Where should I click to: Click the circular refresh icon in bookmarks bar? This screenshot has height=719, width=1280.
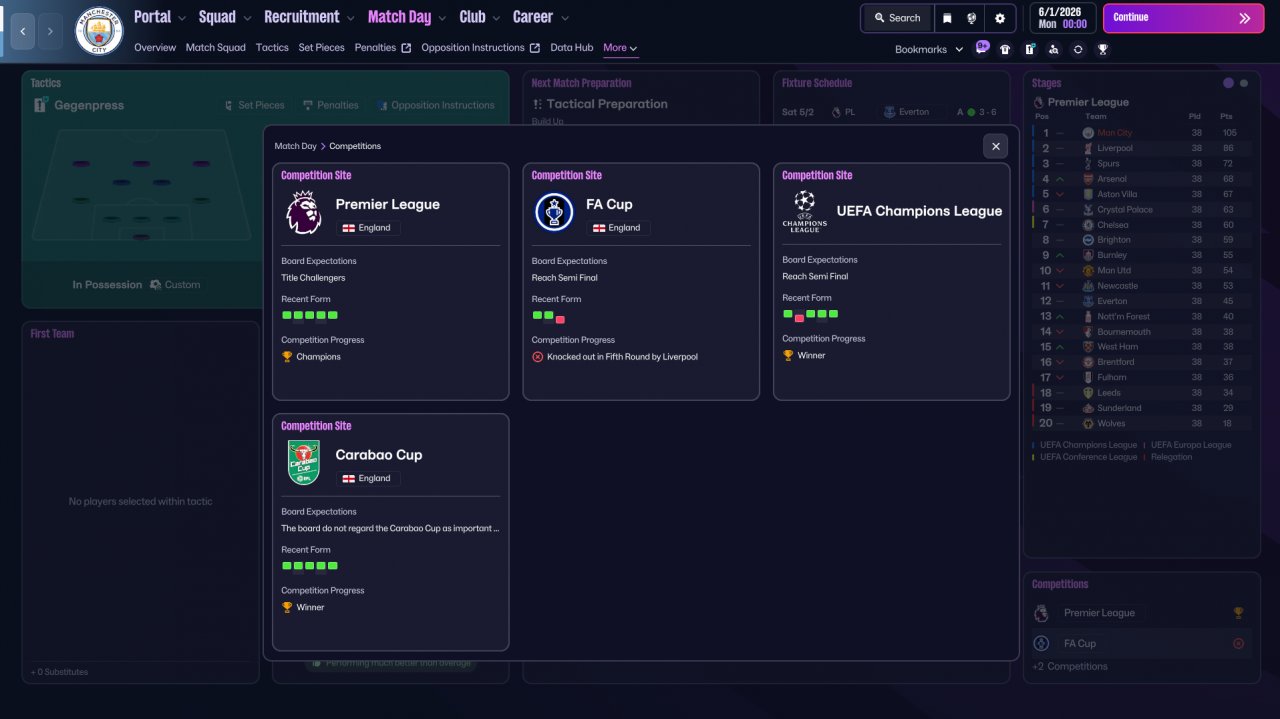1078,49
